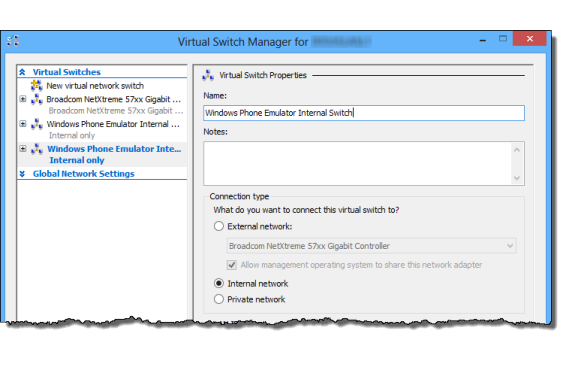This screenshot has width=563, height=366.
Task: Collapse the Virtual Switches section chevron
Action: click(22, 72)
